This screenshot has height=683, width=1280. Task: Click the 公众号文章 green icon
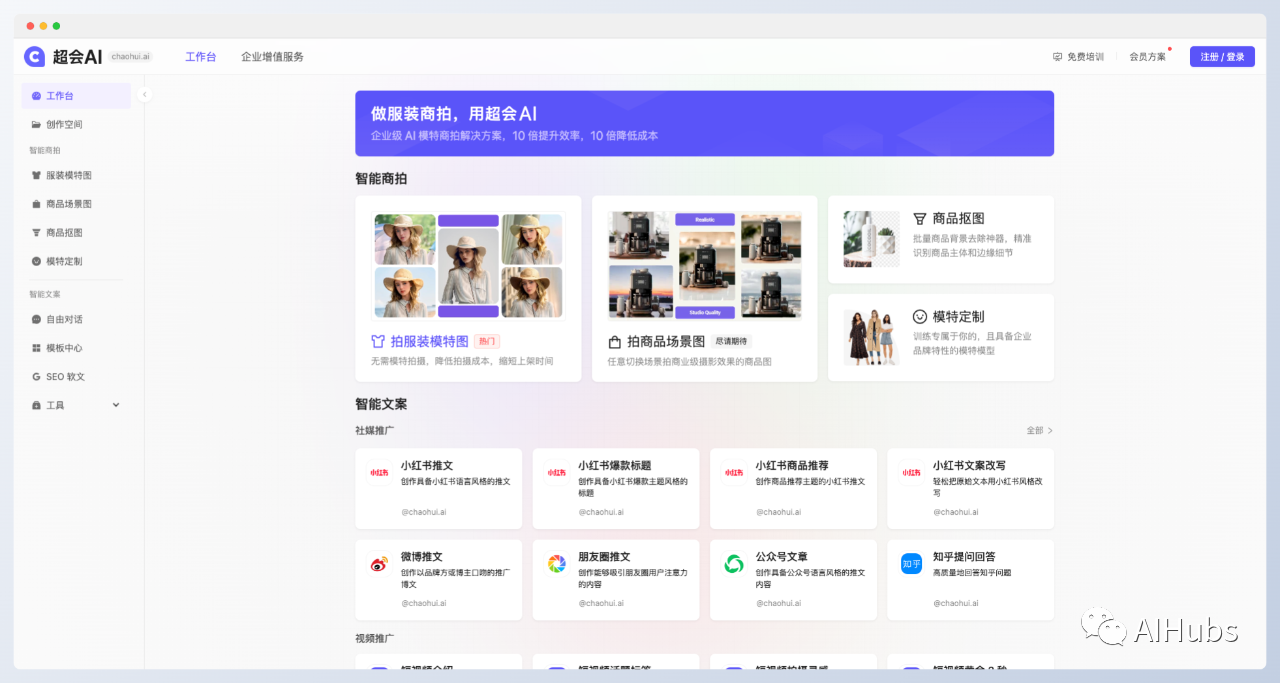point(734,564)
